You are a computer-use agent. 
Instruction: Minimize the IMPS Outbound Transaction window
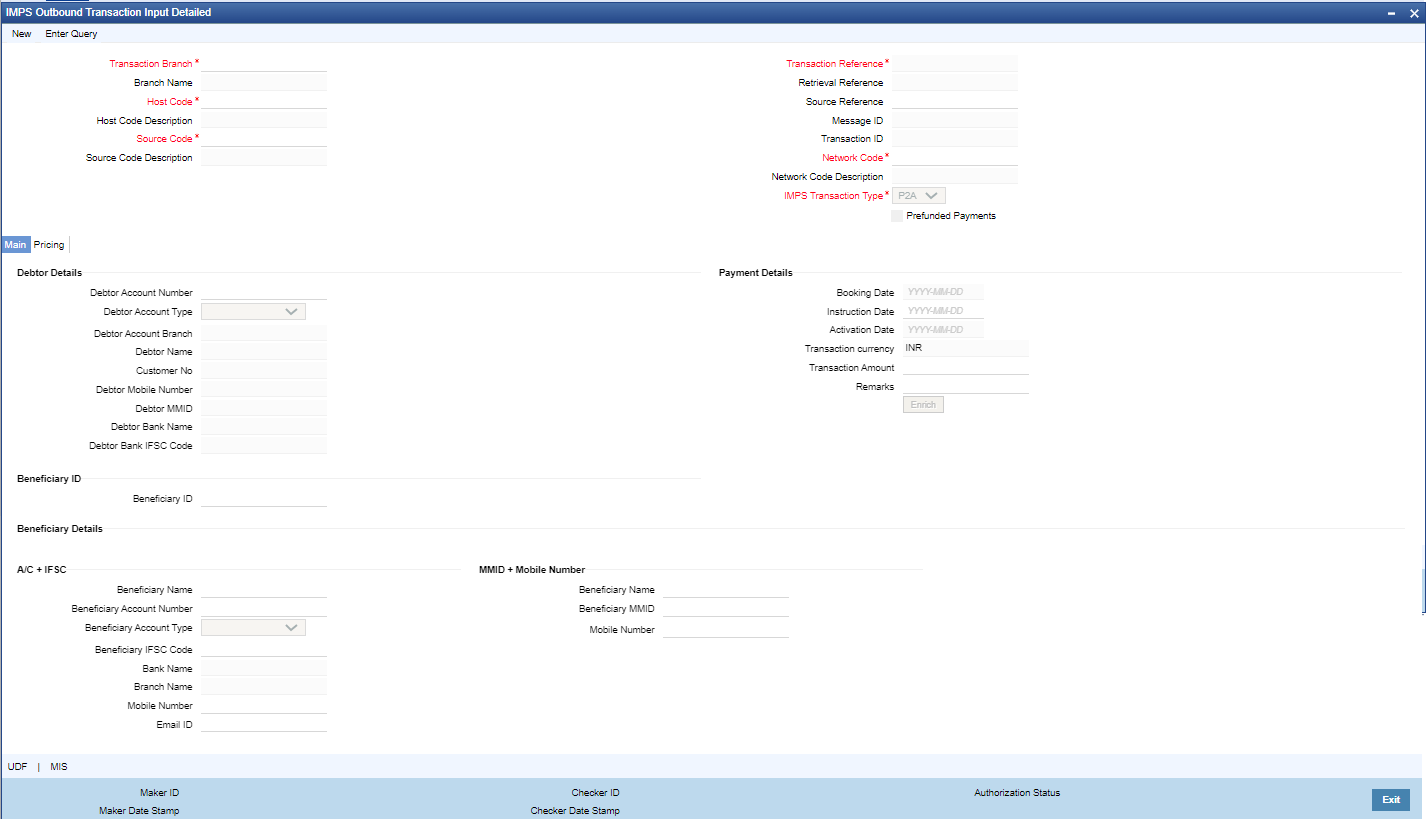(1391, 13)
